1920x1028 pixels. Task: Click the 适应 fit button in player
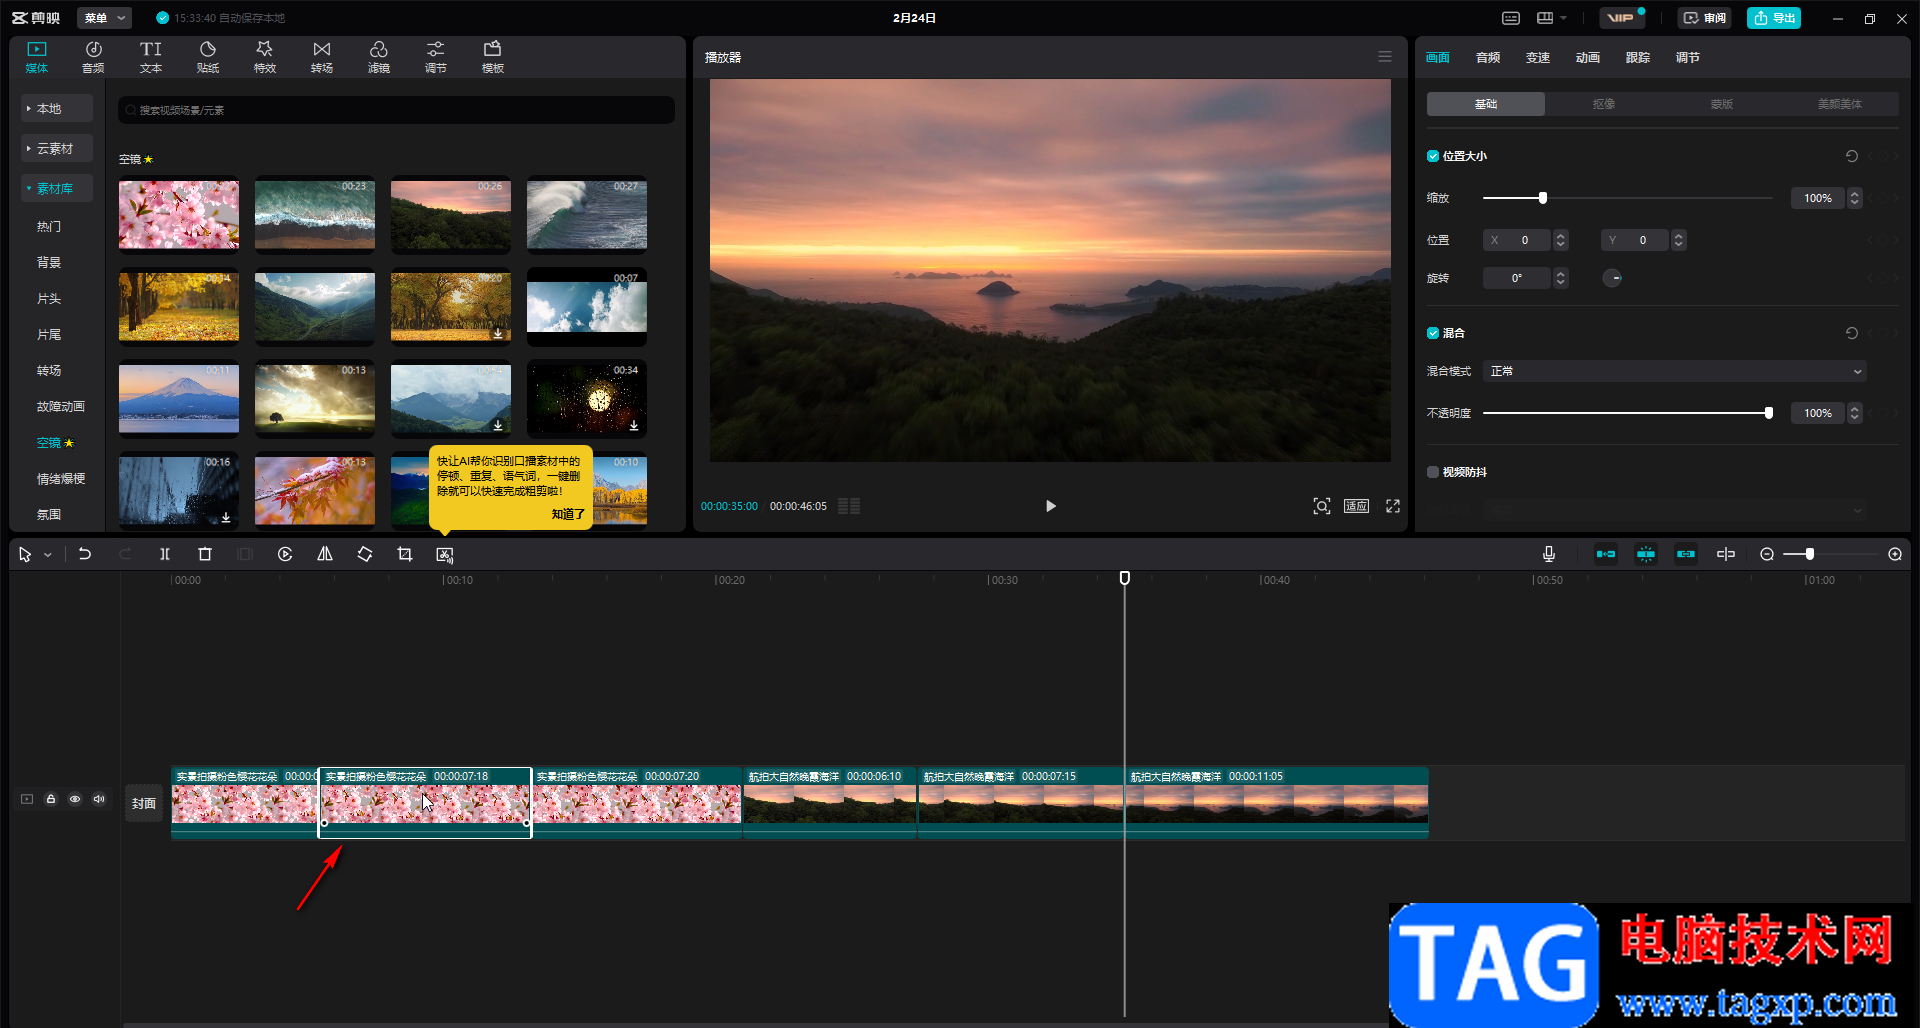coord(1357,506)
